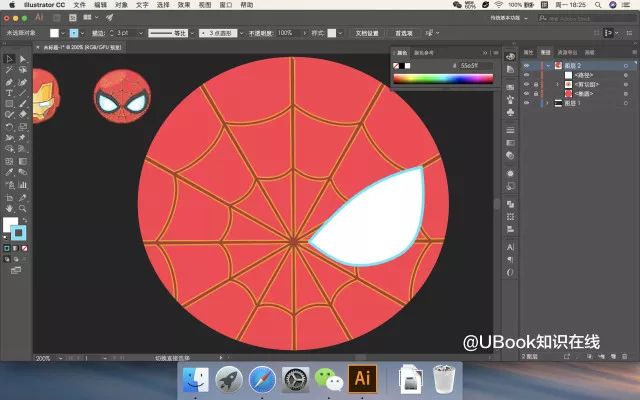
Task: Select the Rotate tool
Action: [x=9, y=127]
